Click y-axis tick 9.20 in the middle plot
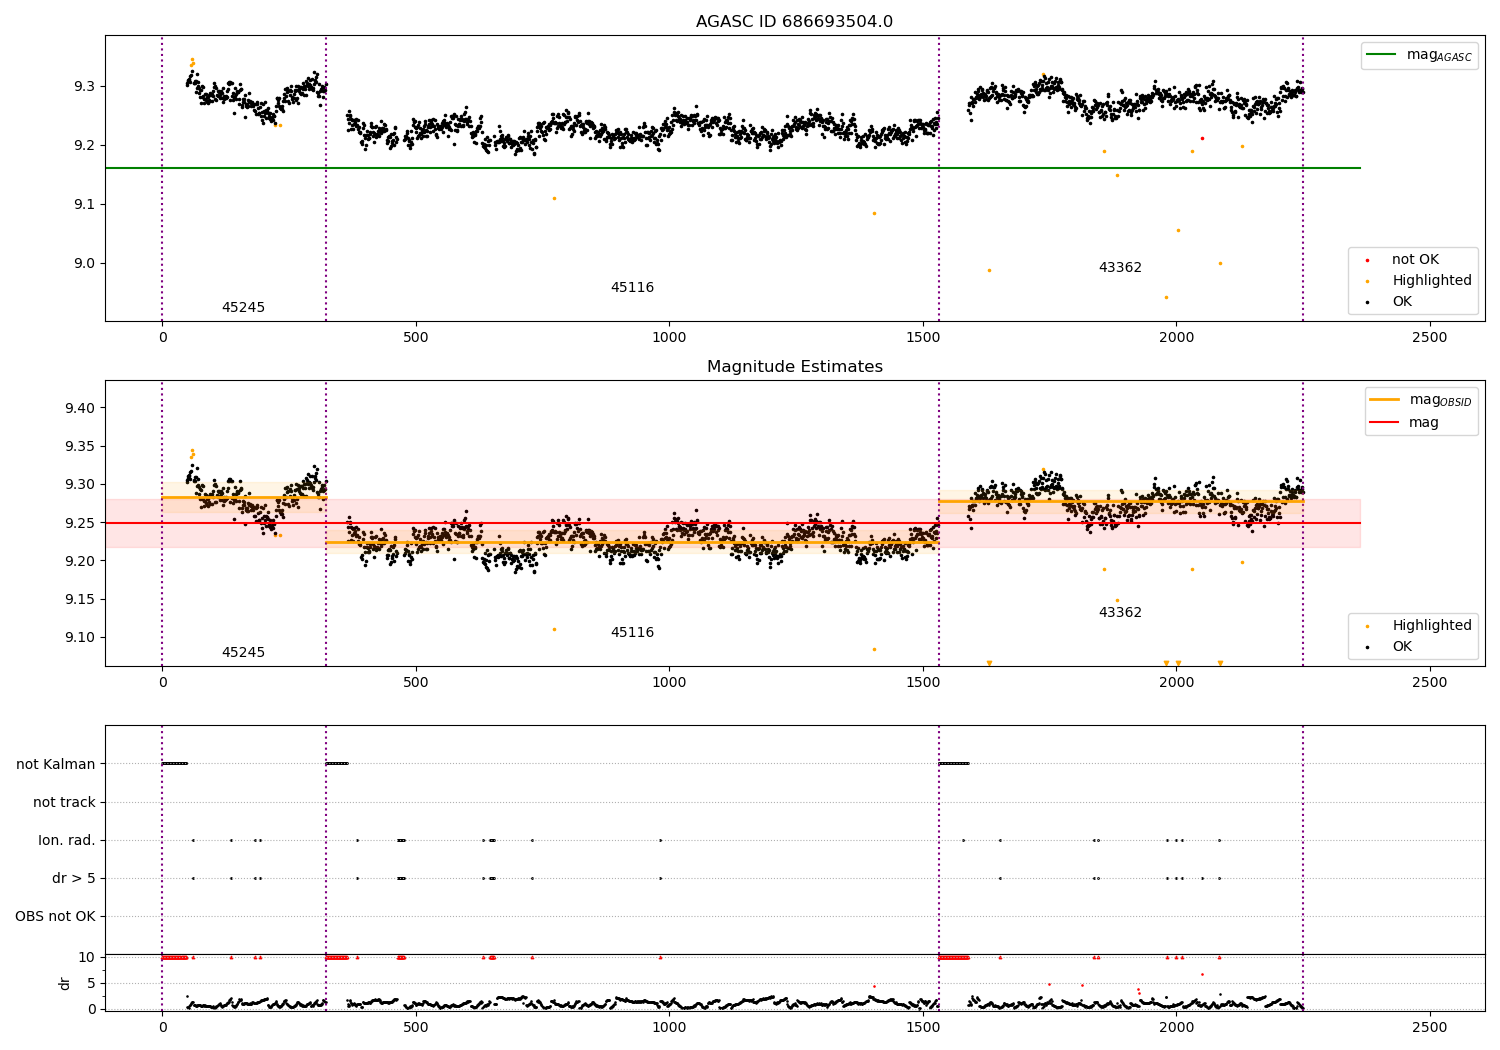Viewport: 1500px width, 1050px height. 81,561
